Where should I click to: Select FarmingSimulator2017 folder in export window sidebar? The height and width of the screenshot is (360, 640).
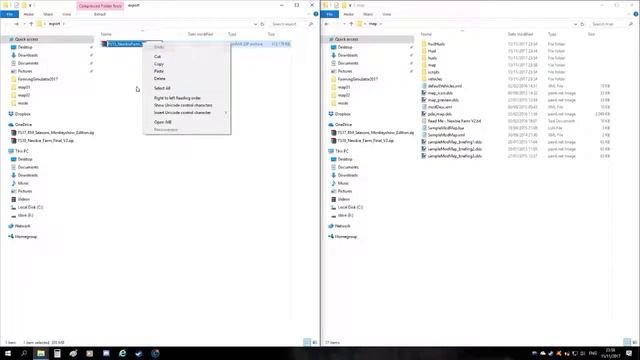click(38, 79)
